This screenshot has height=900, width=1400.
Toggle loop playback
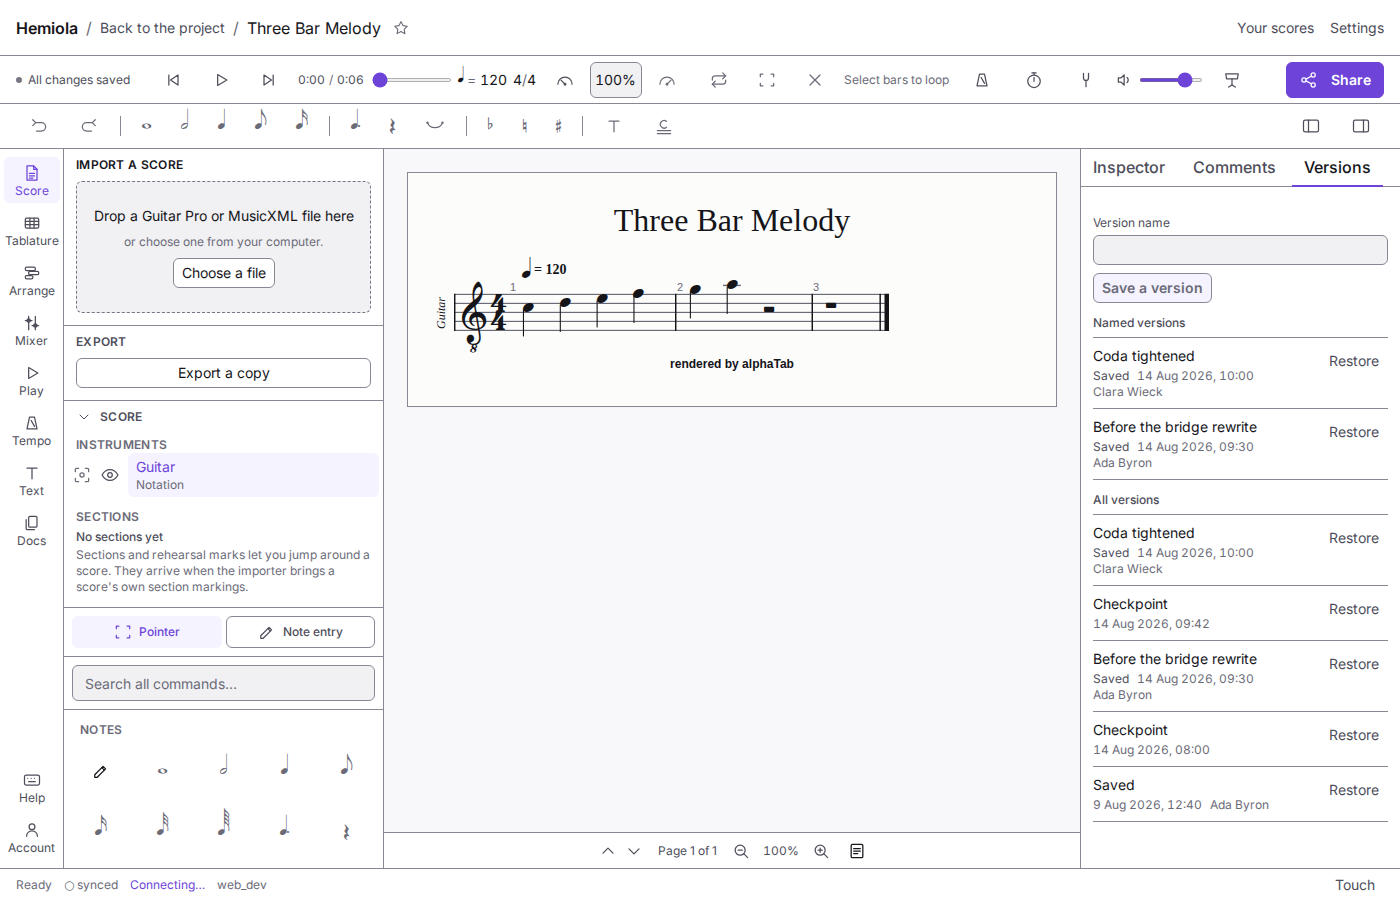719,80
